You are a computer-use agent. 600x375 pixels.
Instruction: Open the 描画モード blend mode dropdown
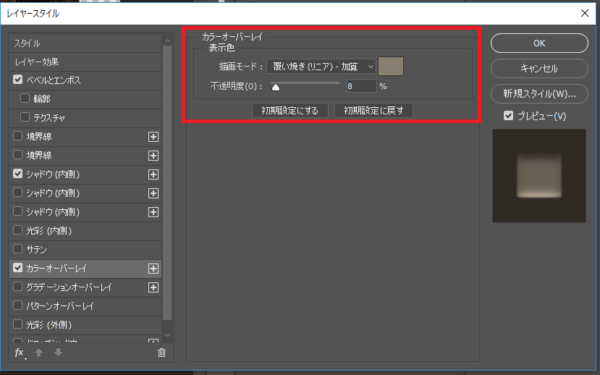pos(321,67)
